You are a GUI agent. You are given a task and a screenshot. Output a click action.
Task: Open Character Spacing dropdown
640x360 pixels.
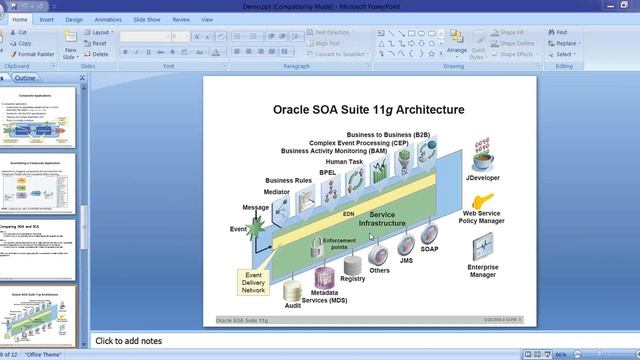coord(185,52)
